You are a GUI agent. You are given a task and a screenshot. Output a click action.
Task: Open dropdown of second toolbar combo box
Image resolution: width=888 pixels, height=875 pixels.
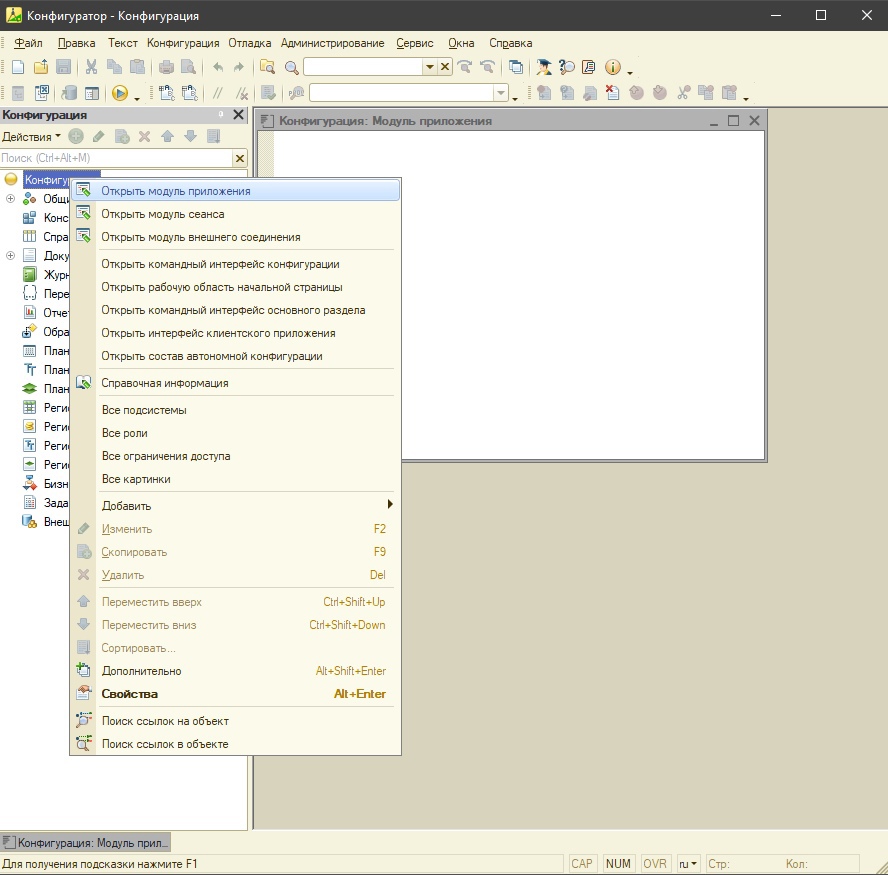point(501,93)
